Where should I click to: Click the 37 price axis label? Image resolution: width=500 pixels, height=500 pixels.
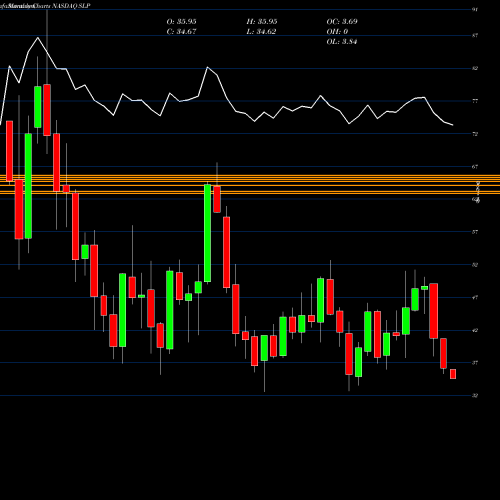[x=475, y=363]
